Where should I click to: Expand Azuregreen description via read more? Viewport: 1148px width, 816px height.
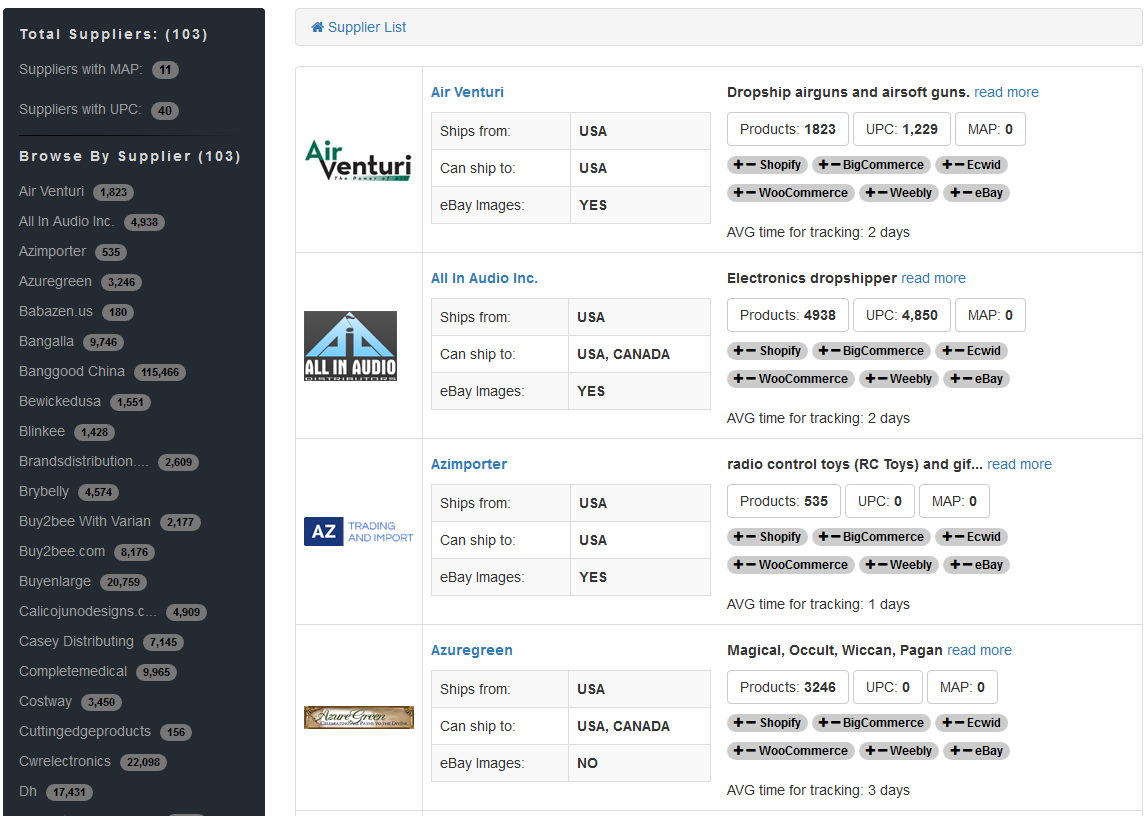pos(979,650)
